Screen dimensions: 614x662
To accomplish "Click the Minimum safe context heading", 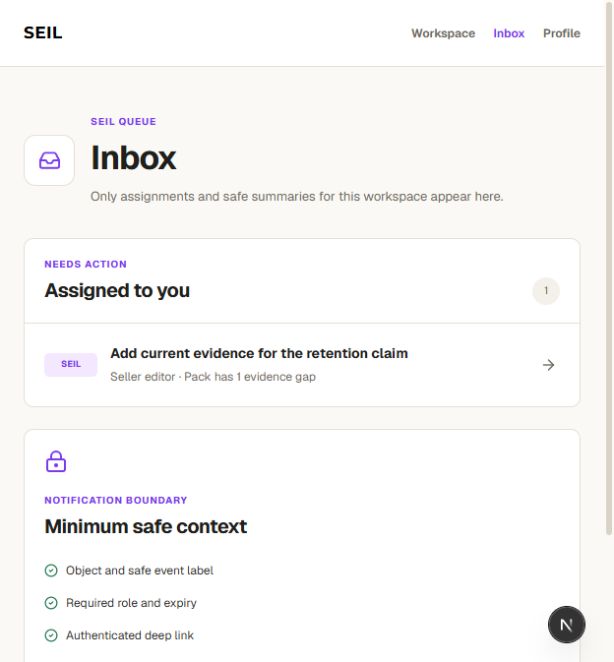I will 146,526.
